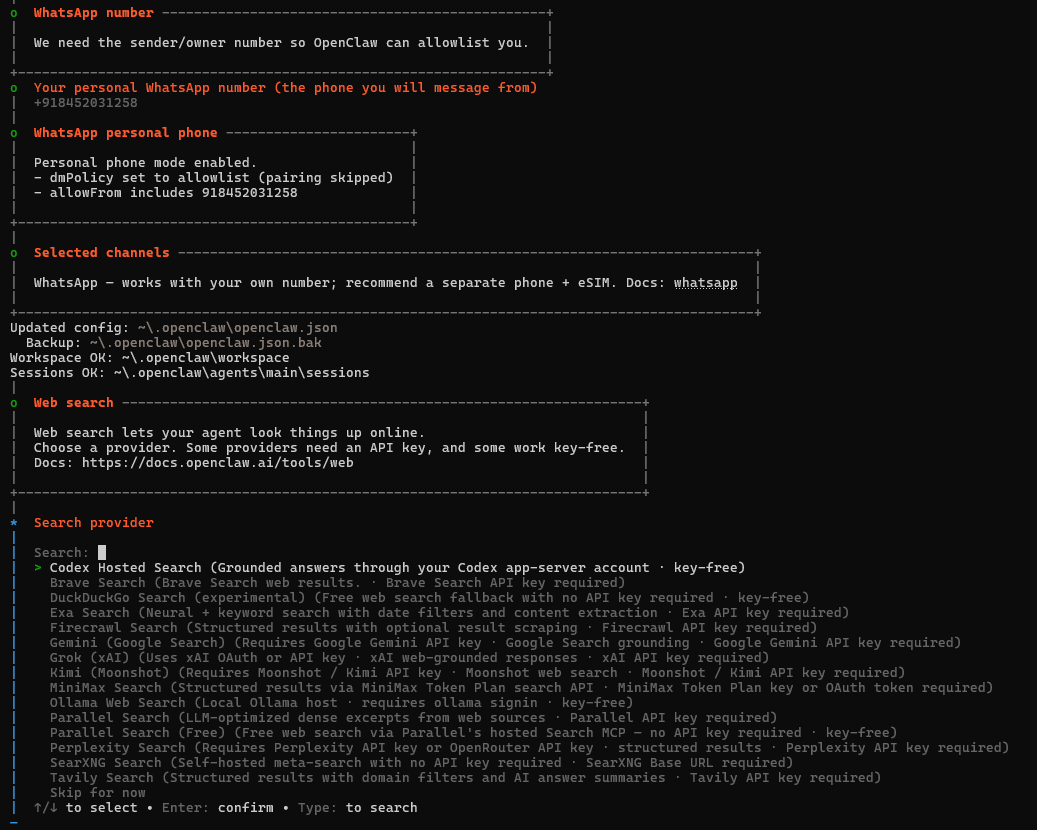The image size is (1037, 830).
Task: Click the entered number +918452031258
Action: pos(86,103)
